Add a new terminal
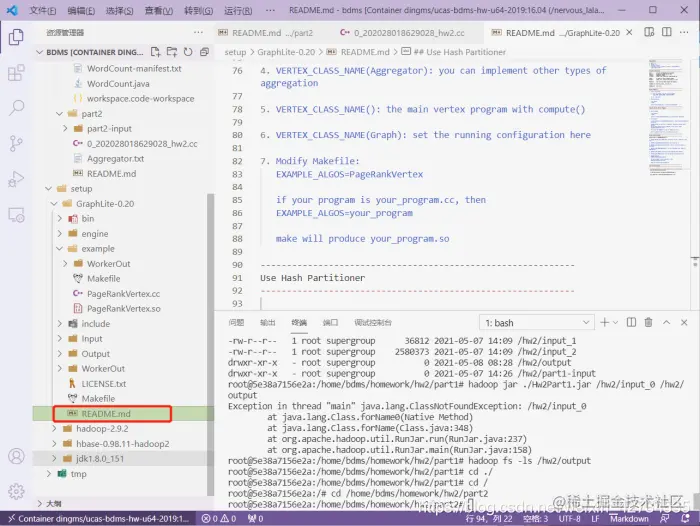This screenshot has width=700, height=526. pos(604,322)
